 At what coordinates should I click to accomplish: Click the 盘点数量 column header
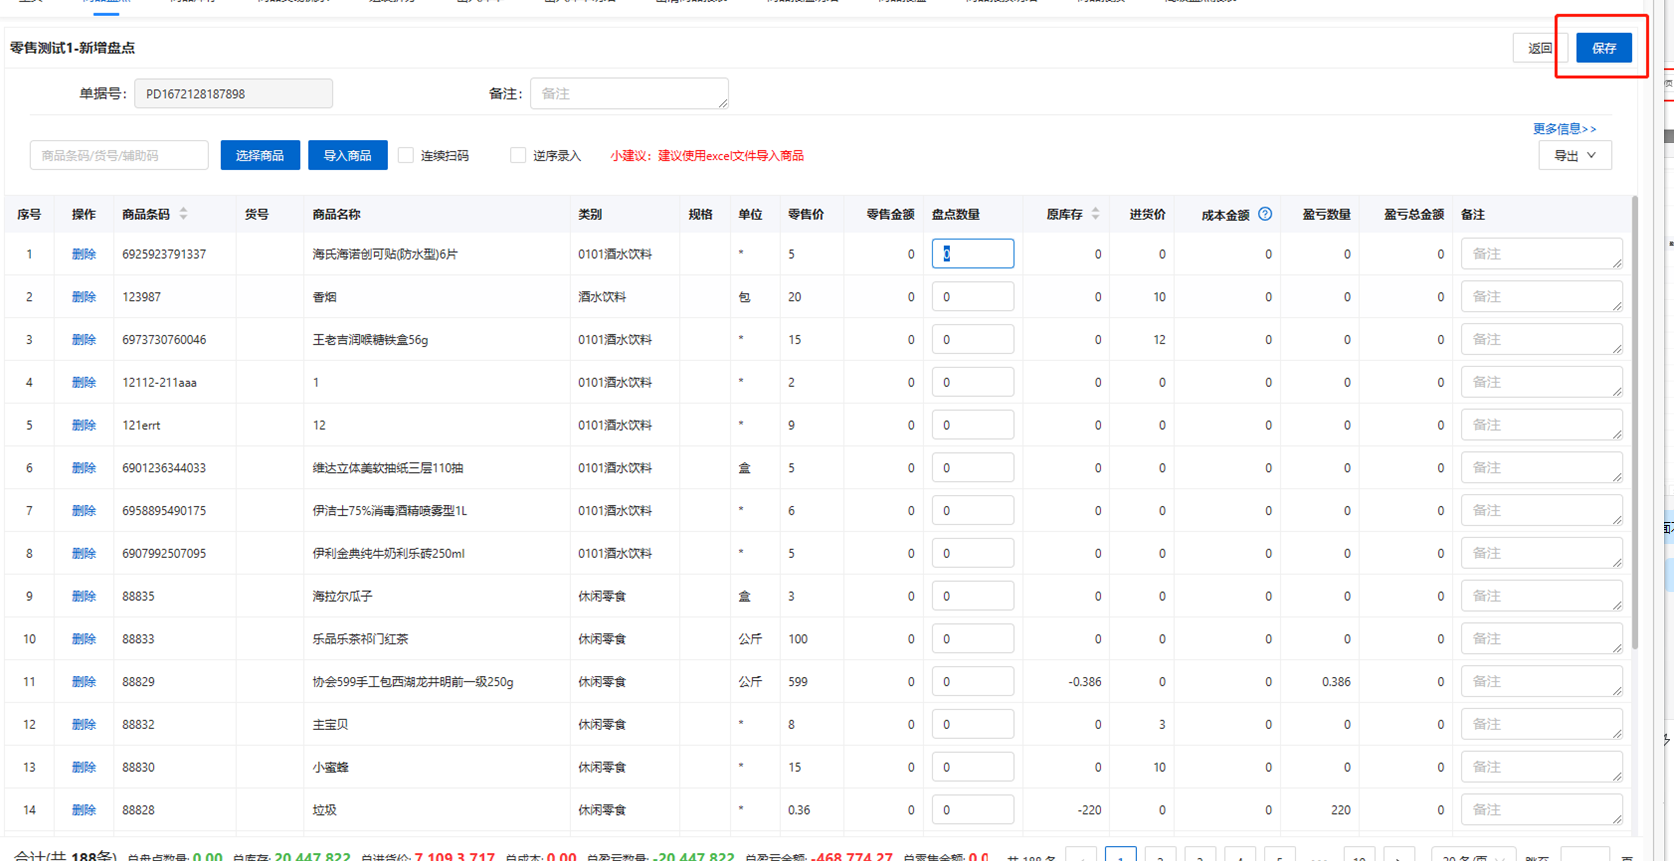click(956, 214)
